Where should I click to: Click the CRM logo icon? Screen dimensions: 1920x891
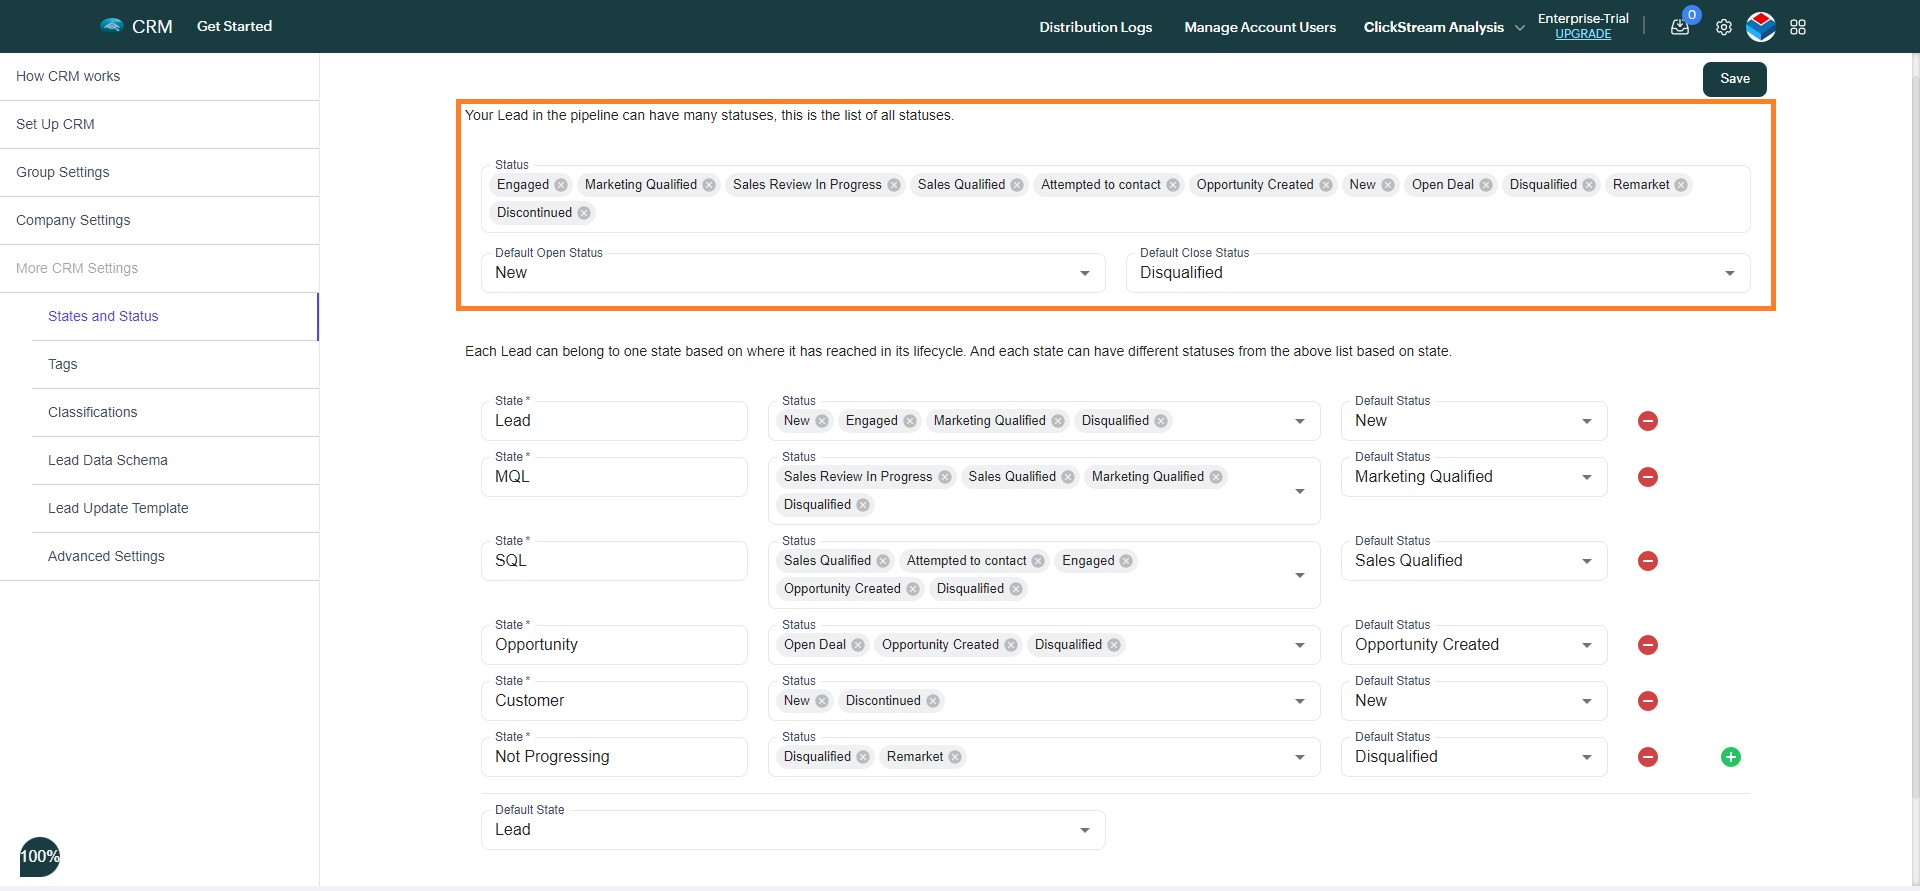click(x=112, y=26)
